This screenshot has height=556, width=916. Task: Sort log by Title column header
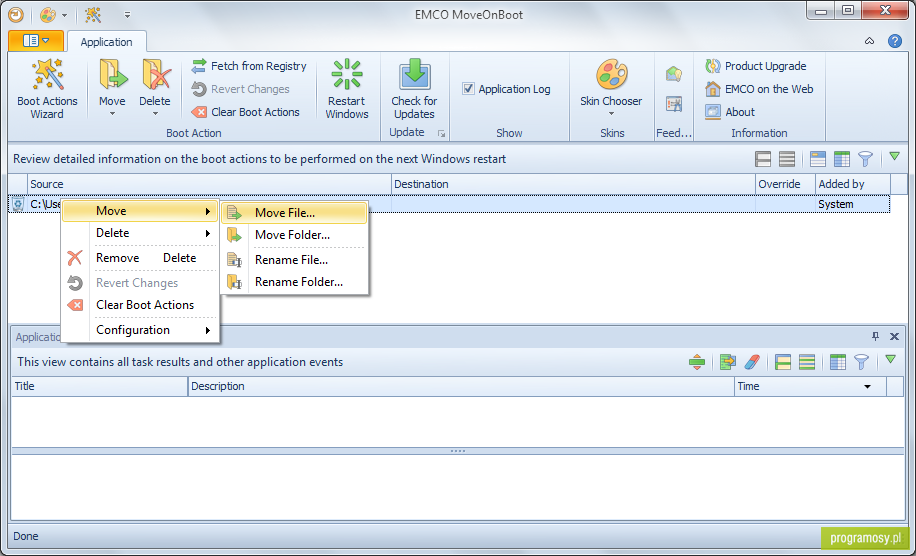100,387
